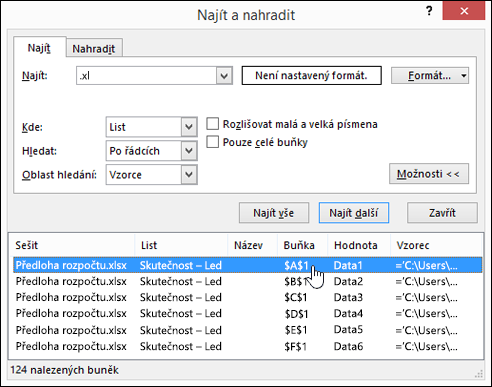Open the Oblast hledání dropdown showing Vzorce
This screenshot has width=492, height=387.
click(x=152, y=175)
